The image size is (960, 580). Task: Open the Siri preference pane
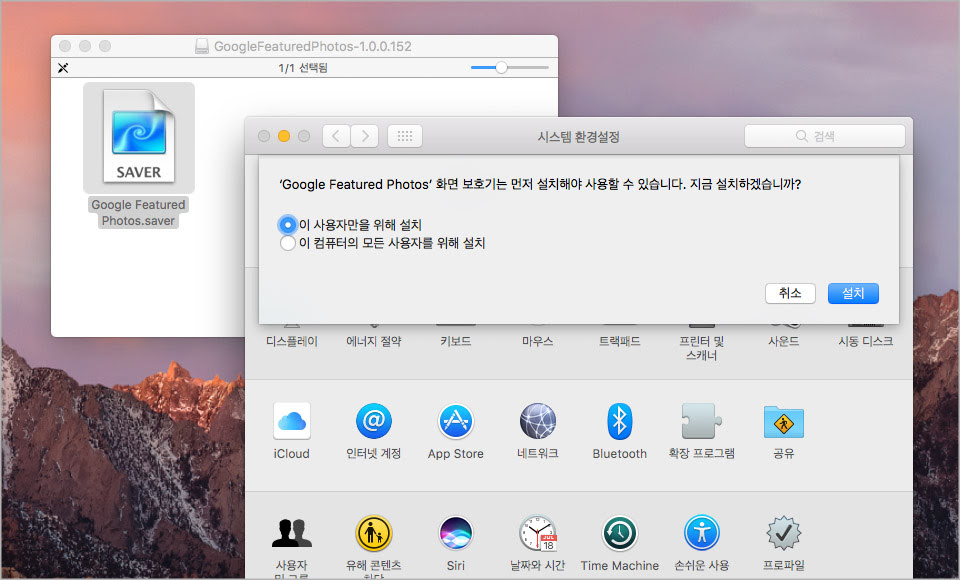[456, 533]
